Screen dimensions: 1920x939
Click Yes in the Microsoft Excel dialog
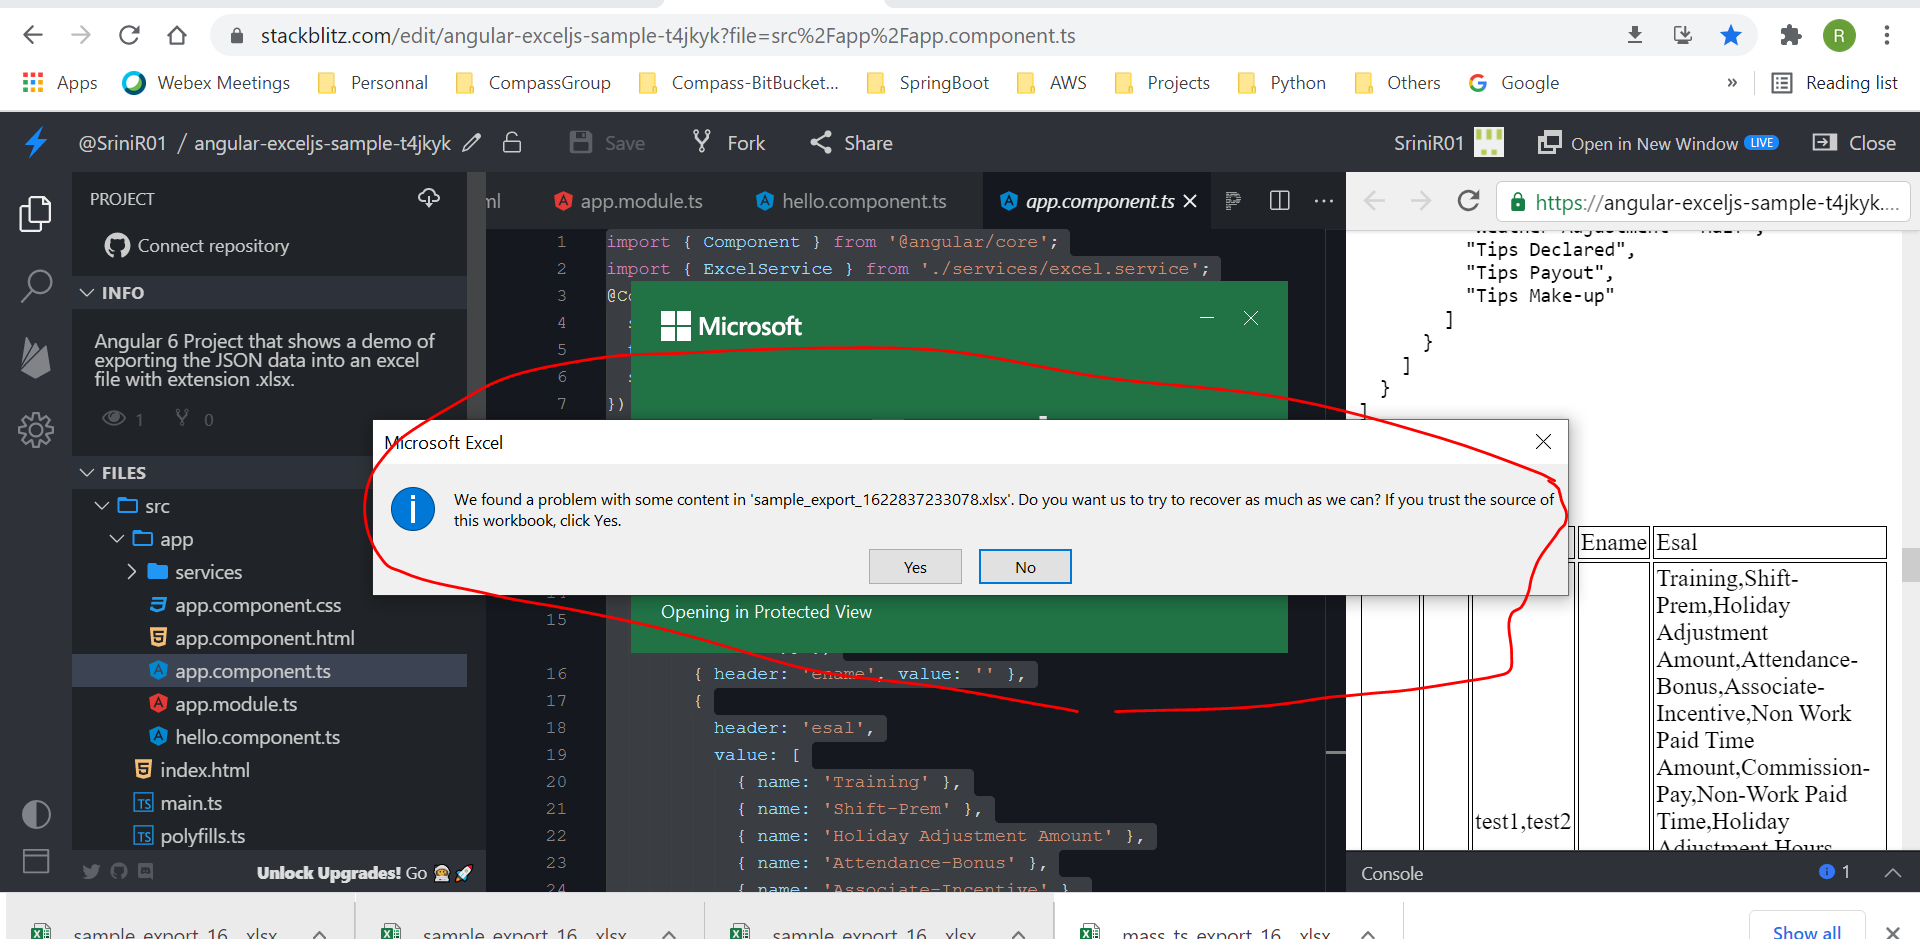914,566
